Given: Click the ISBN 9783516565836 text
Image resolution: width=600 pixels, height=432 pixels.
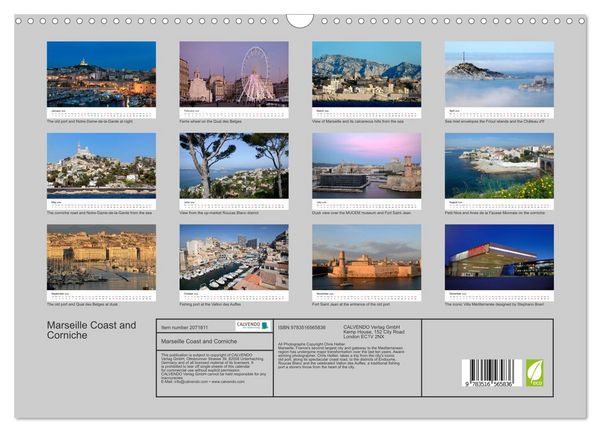Looking at the screenshot, I should click(302, 328).
